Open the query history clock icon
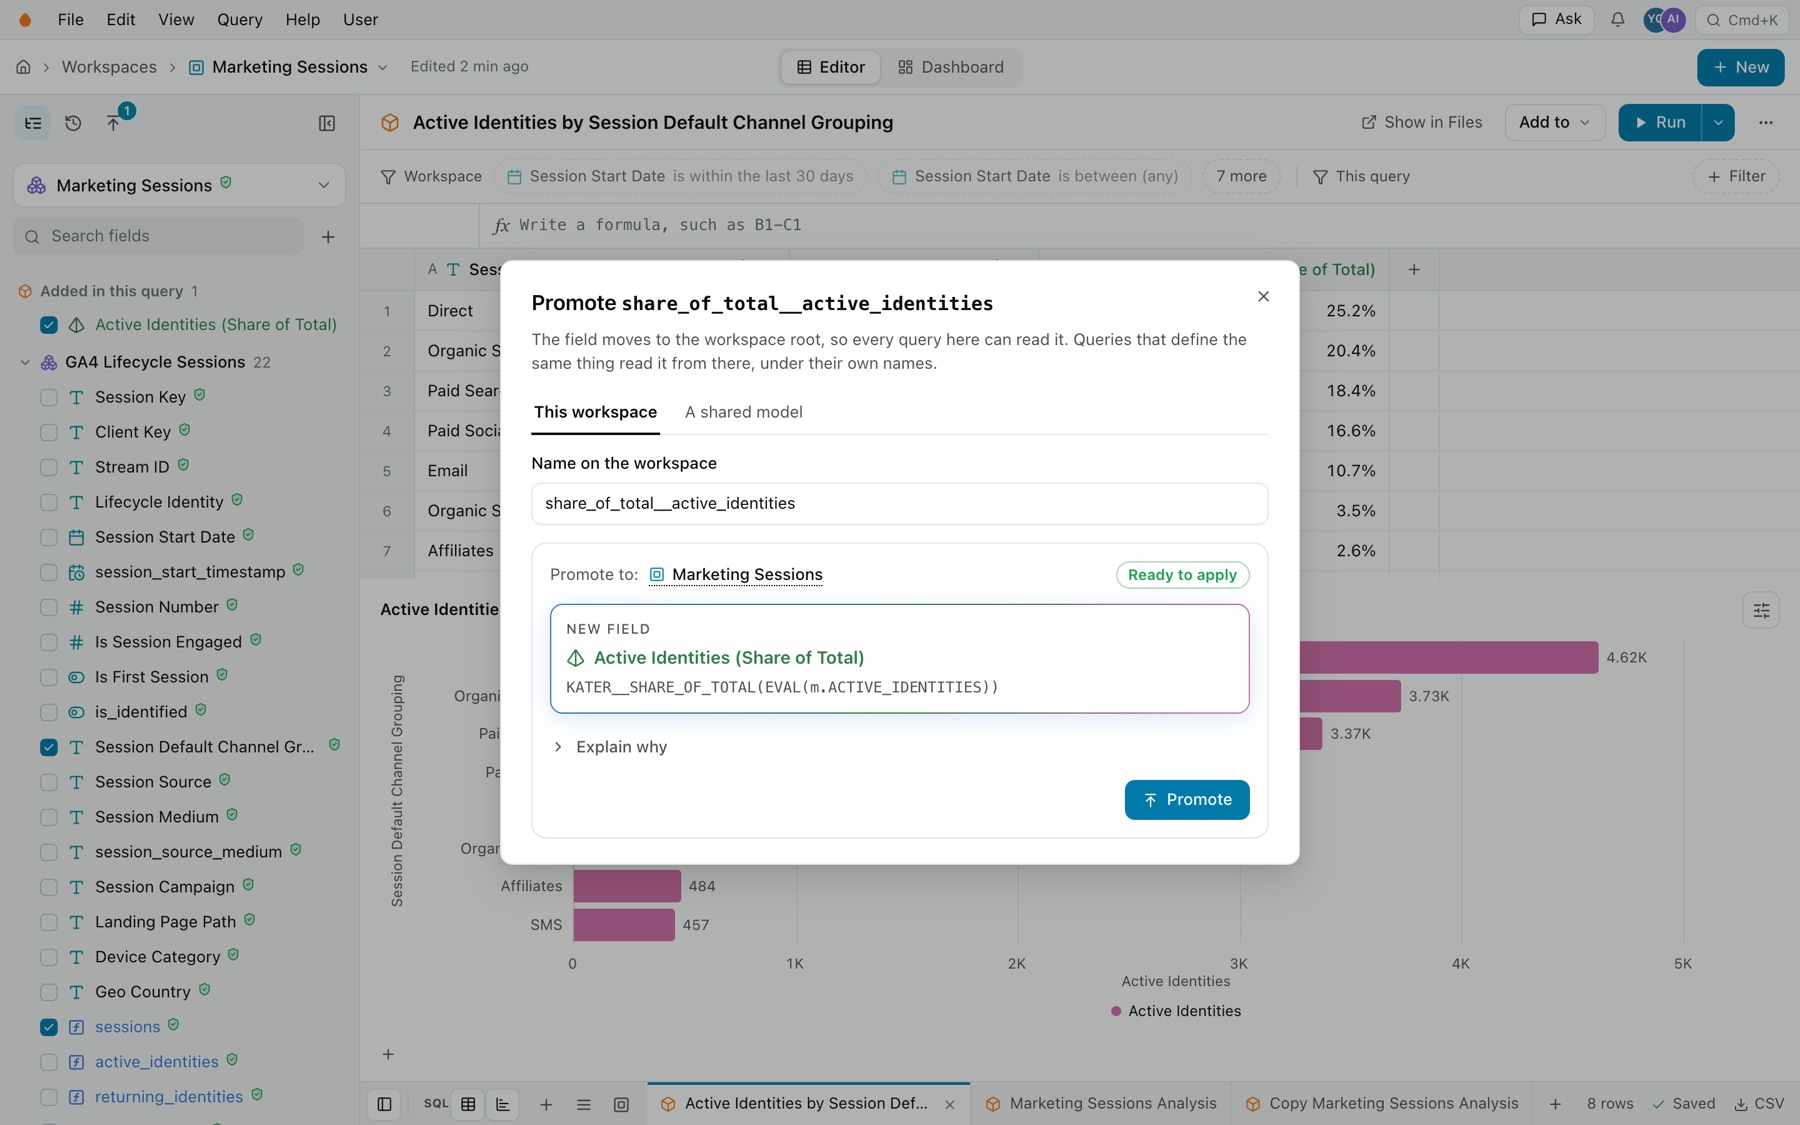 click(x=73, y=123)
